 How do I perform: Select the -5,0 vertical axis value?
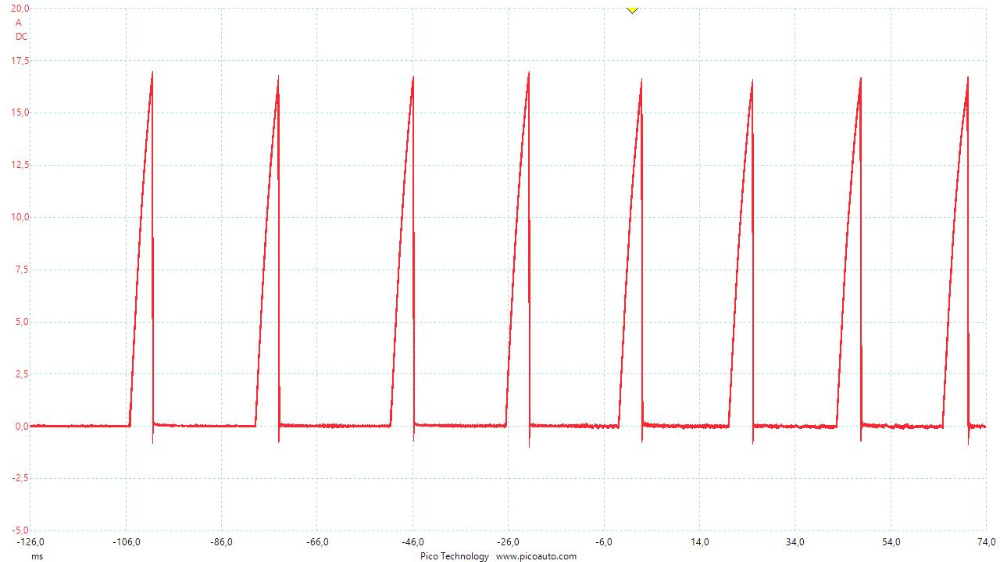click(x=20, y=530)
